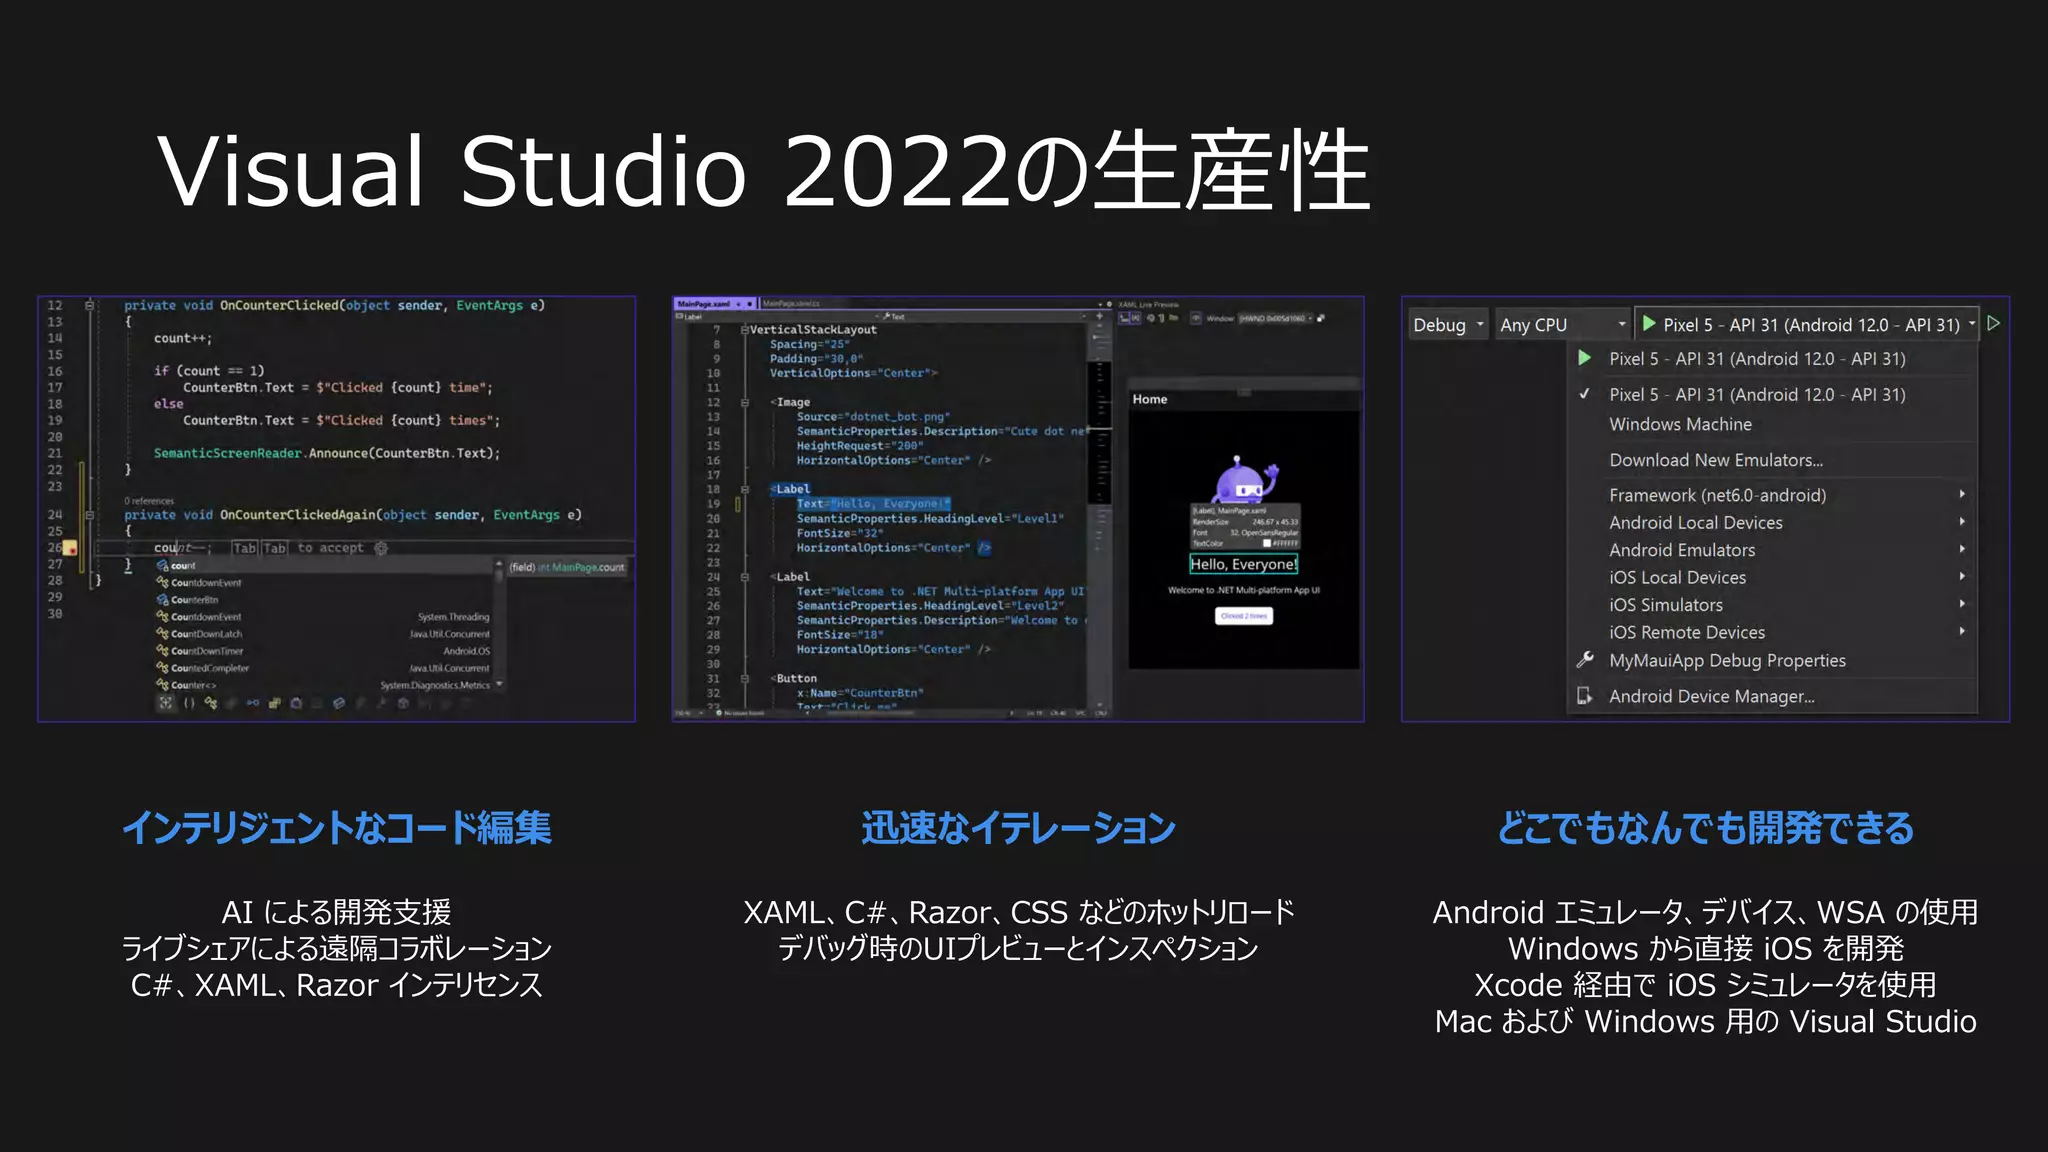The width and height of the screenshot is (2048, 1152).
Task: Click the IntelliCode gear icon after 'to accept'
Action: pyautogui.click(x=381, y=548)
